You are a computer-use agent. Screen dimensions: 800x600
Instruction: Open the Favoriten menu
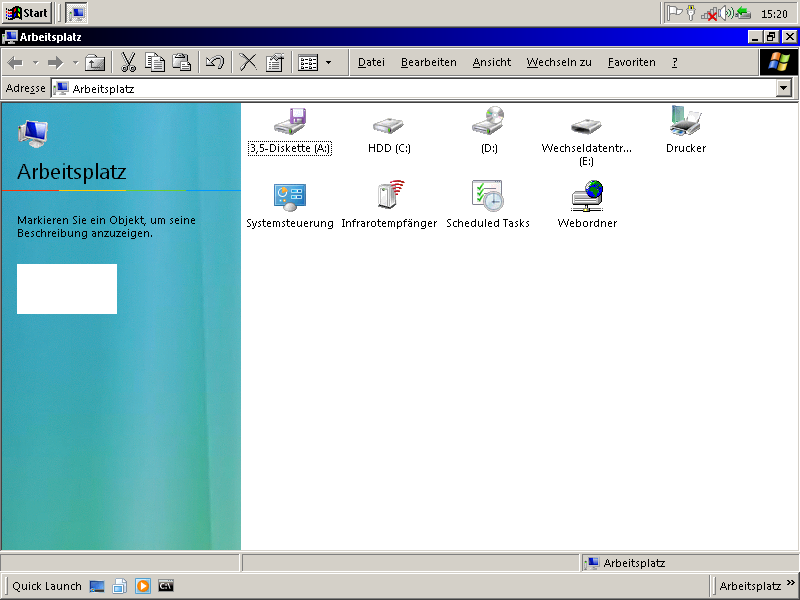(x=631, y=62)
